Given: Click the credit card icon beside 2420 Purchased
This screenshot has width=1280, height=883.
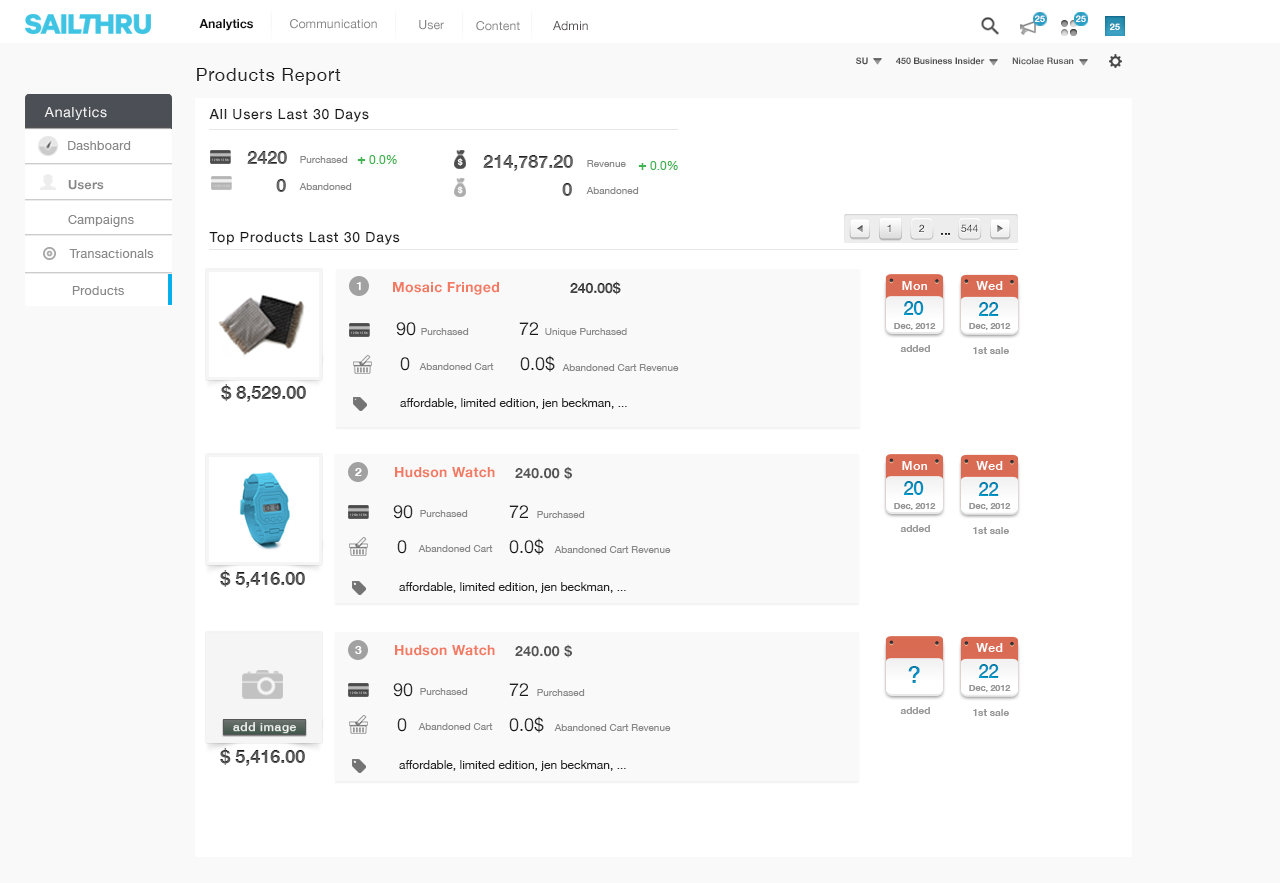Looking at the screenshot, I should pos(221,157).
